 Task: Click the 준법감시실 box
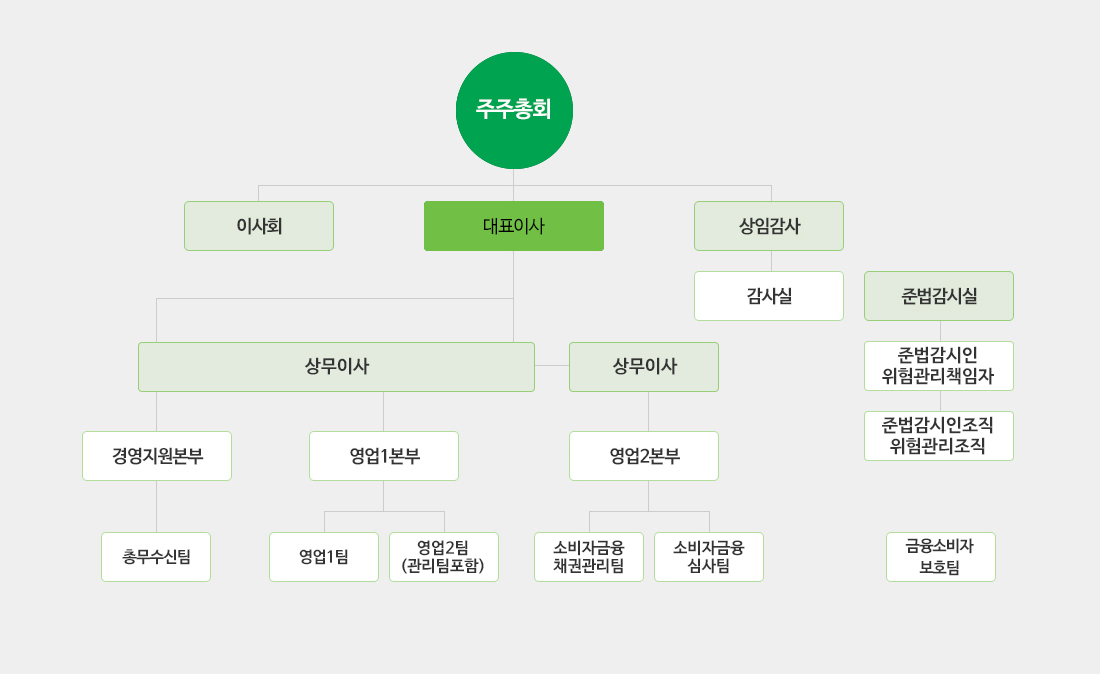(x=939, y=296)
